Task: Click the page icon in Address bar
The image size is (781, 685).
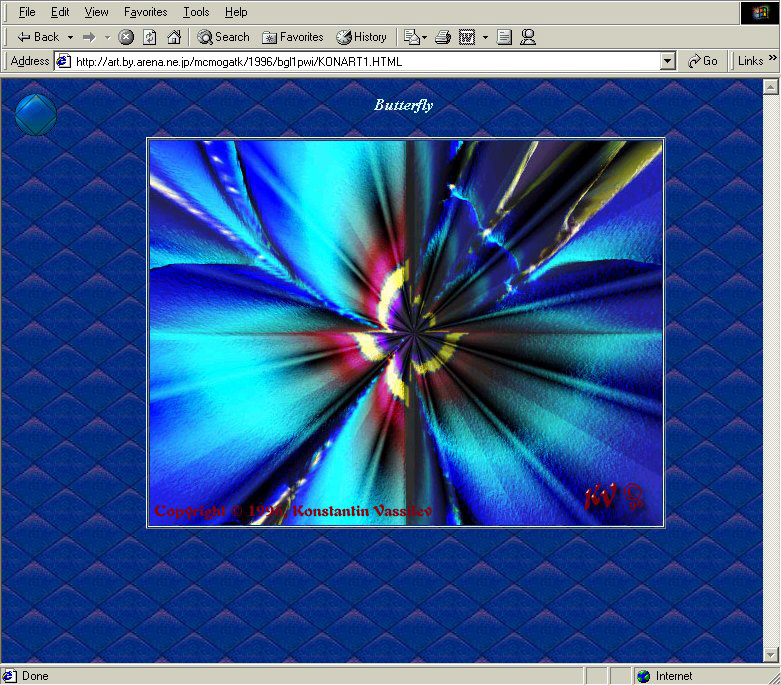Action: tap(63, 61)
